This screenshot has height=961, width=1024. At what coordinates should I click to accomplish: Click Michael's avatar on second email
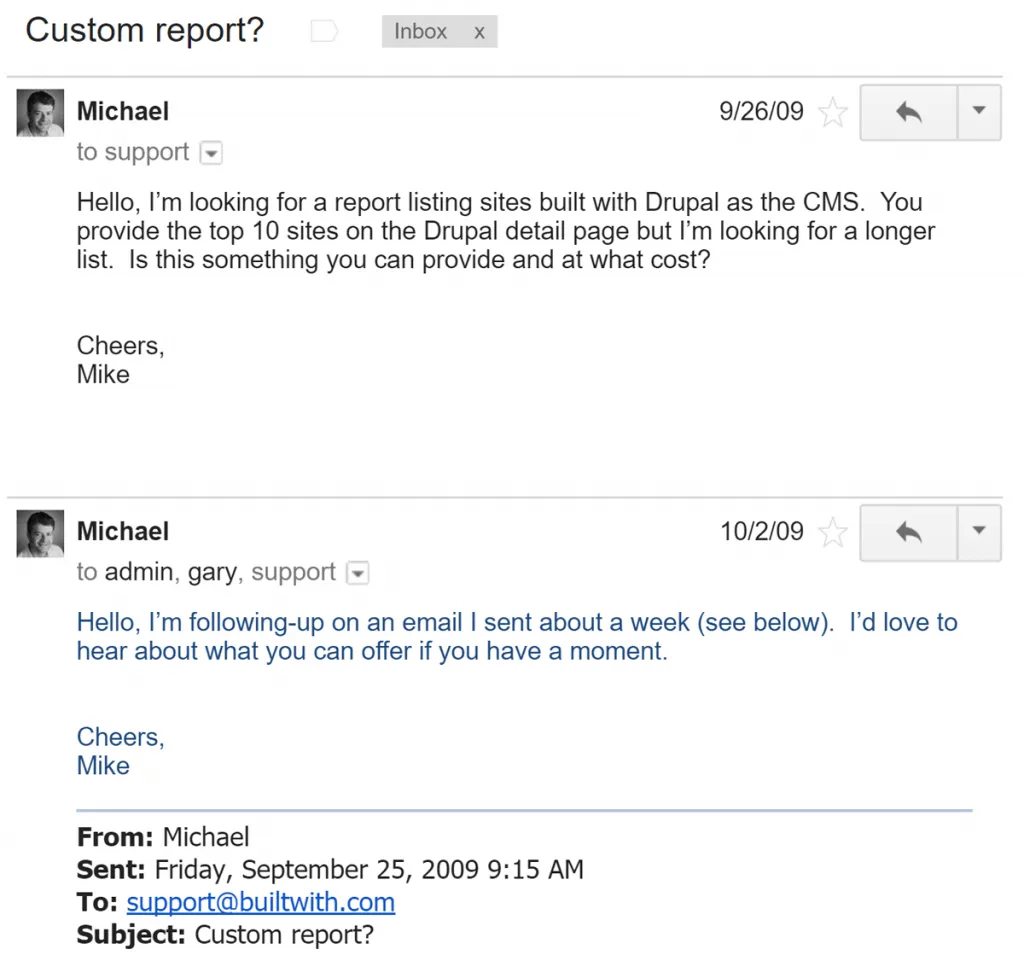40,533
